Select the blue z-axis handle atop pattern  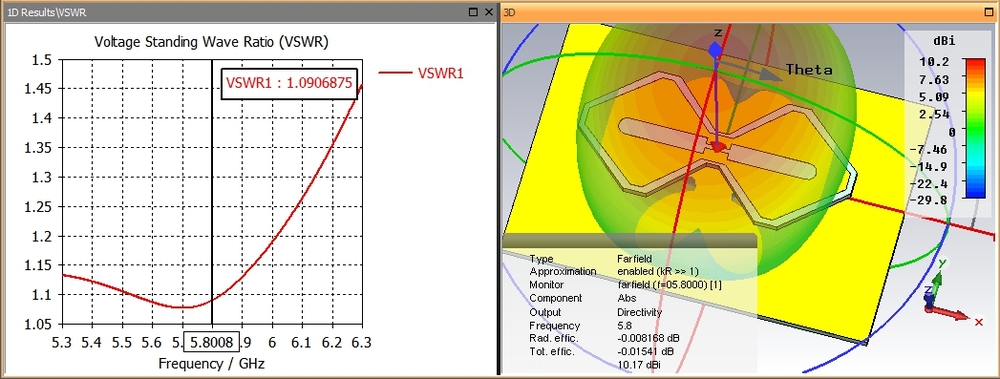click(x=716, y=50)
